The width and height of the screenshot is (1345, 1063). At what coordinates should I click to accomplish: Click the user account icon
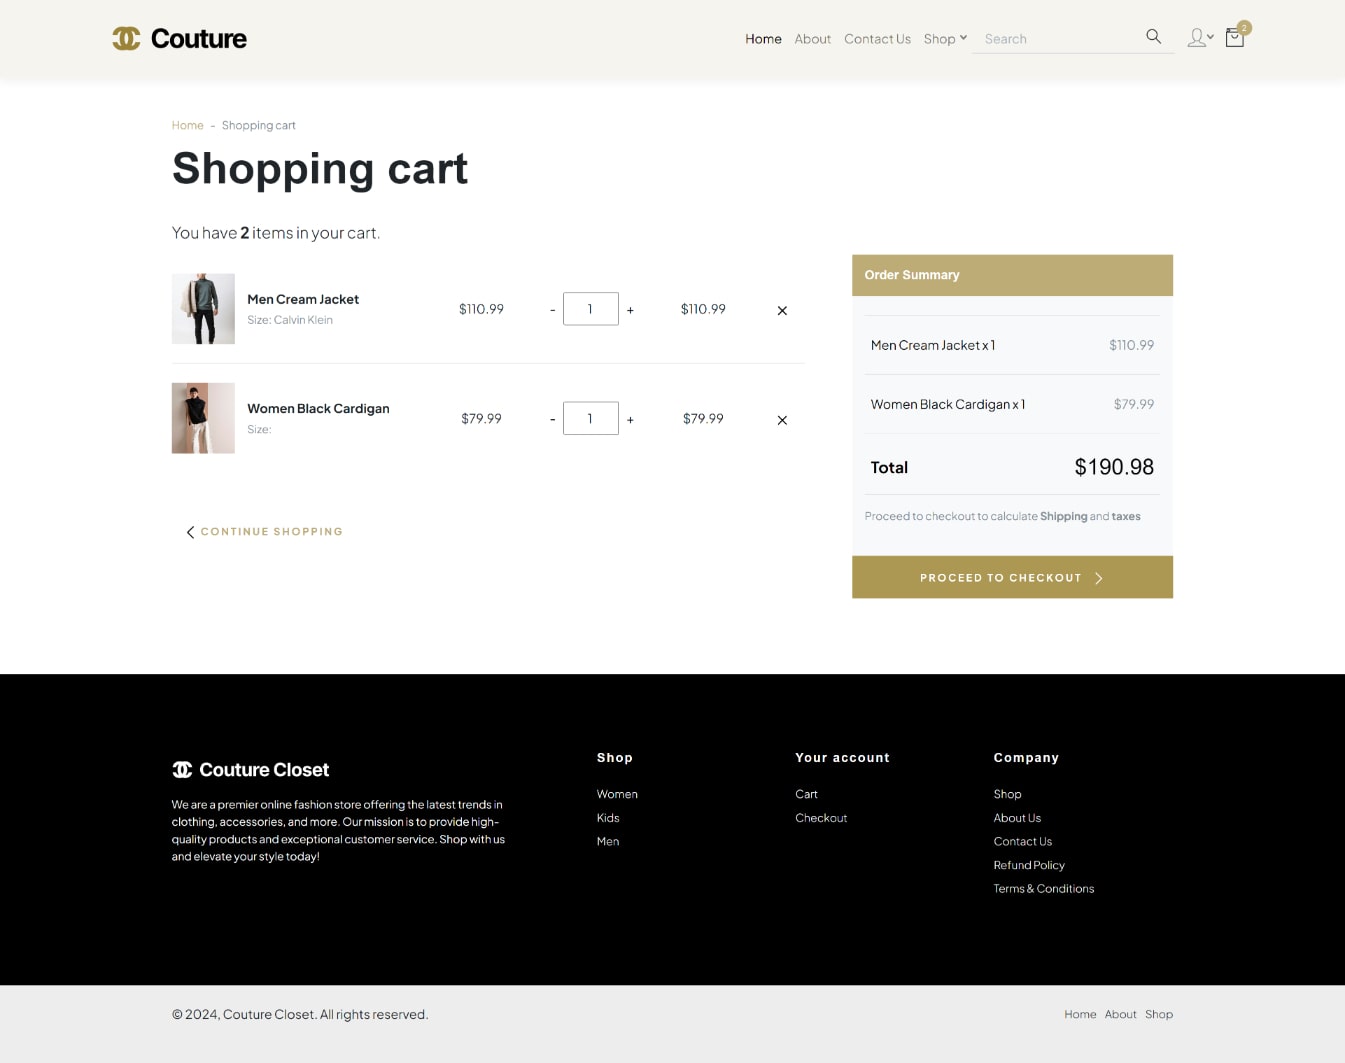pos(1196,37)
